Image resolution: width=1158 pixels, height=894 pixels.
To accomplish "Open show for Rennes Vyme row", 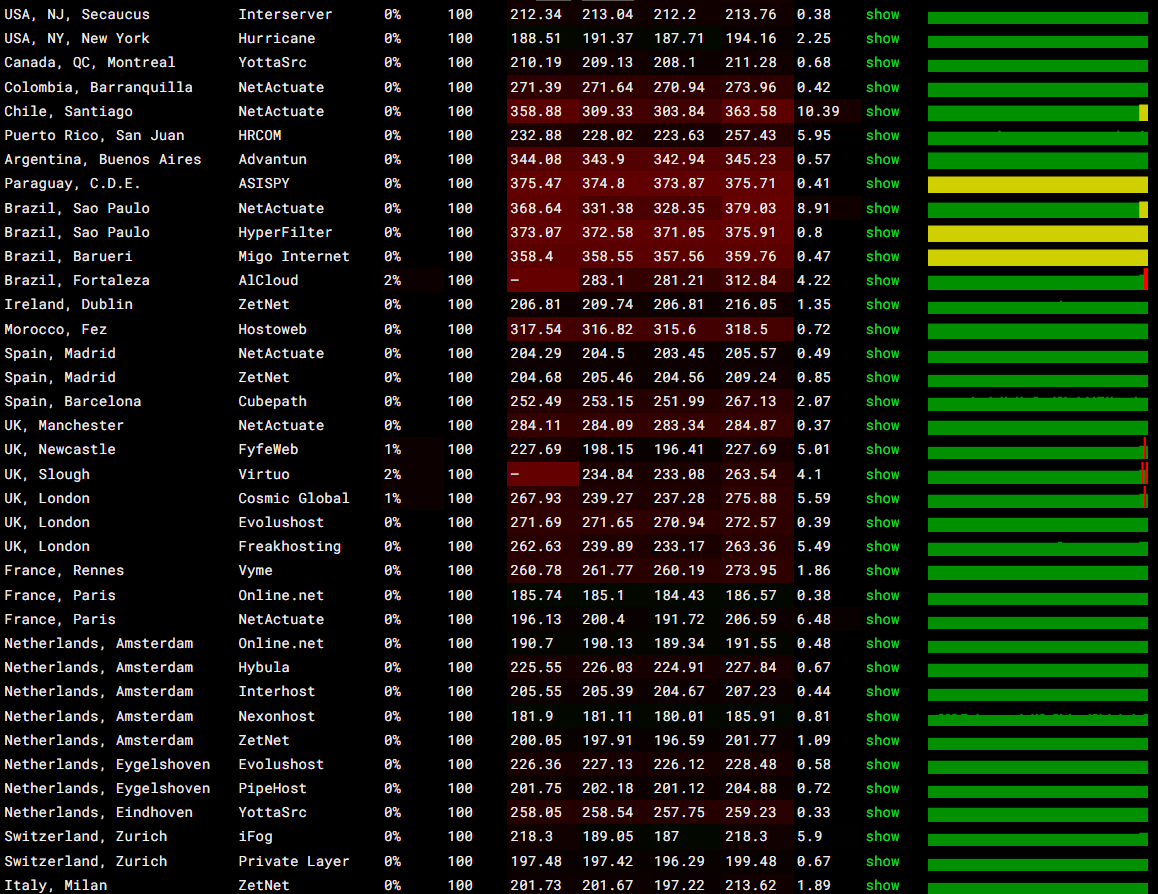I will click(883, 571).
